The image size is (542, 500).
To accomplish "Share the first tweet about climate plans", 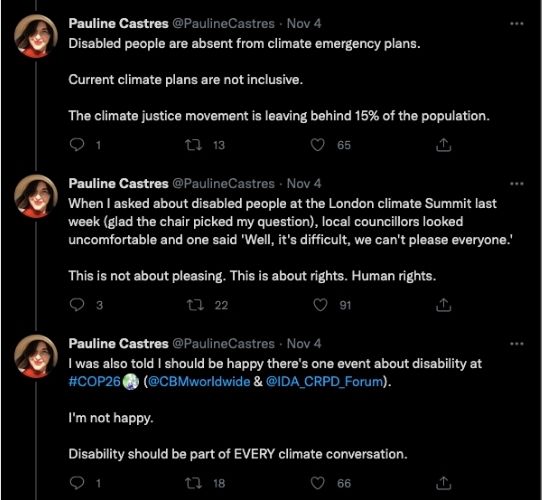I will [443, 145].
